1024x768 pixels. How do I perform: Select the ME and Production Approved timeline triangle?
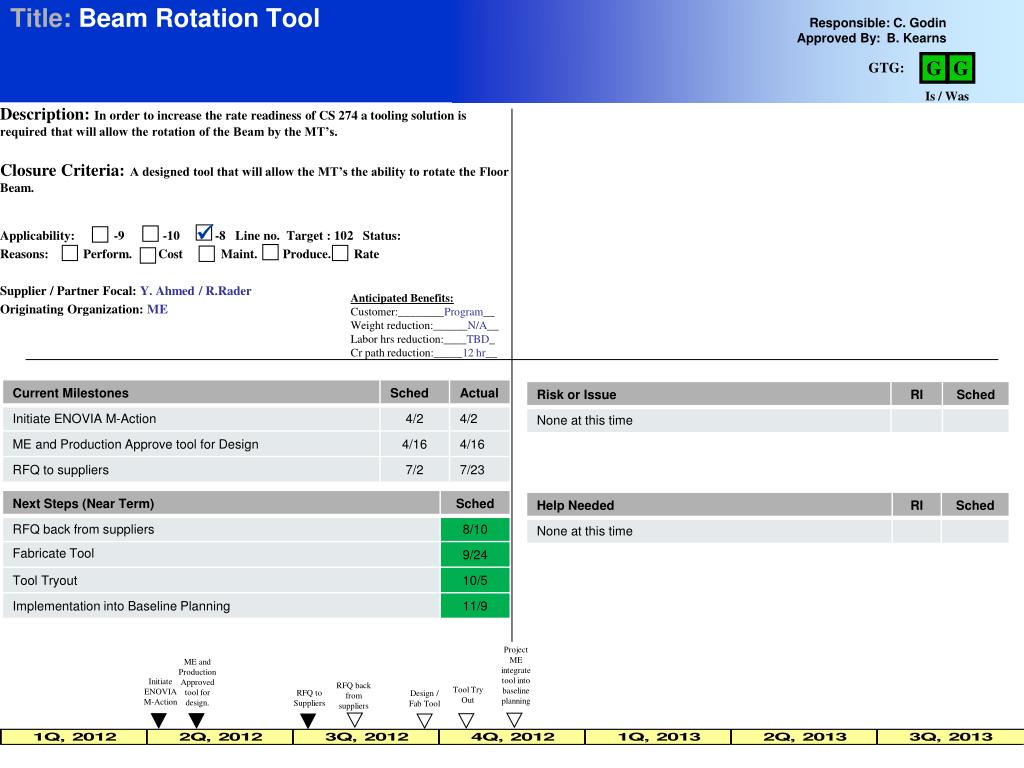pyautogui.click(x=196, y=720)
